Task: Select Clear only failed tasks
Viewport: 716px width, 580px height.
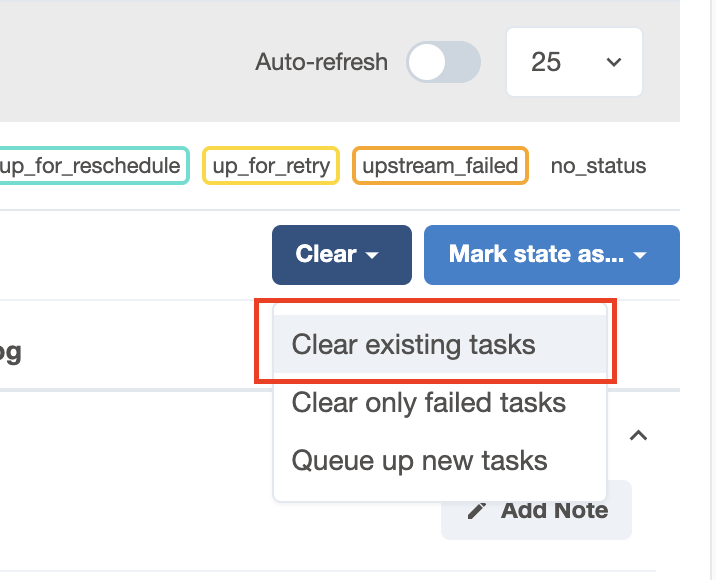Action: (x=428, y=403)
